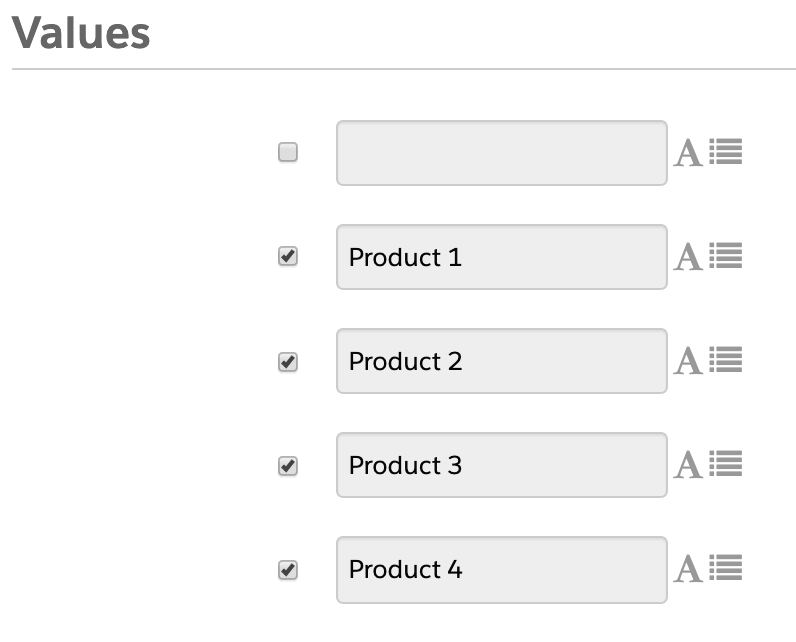The width and height of the screenshot is (796, 642).
Task: Open the A text icon for Product 4
Action: tap(688, 570)
